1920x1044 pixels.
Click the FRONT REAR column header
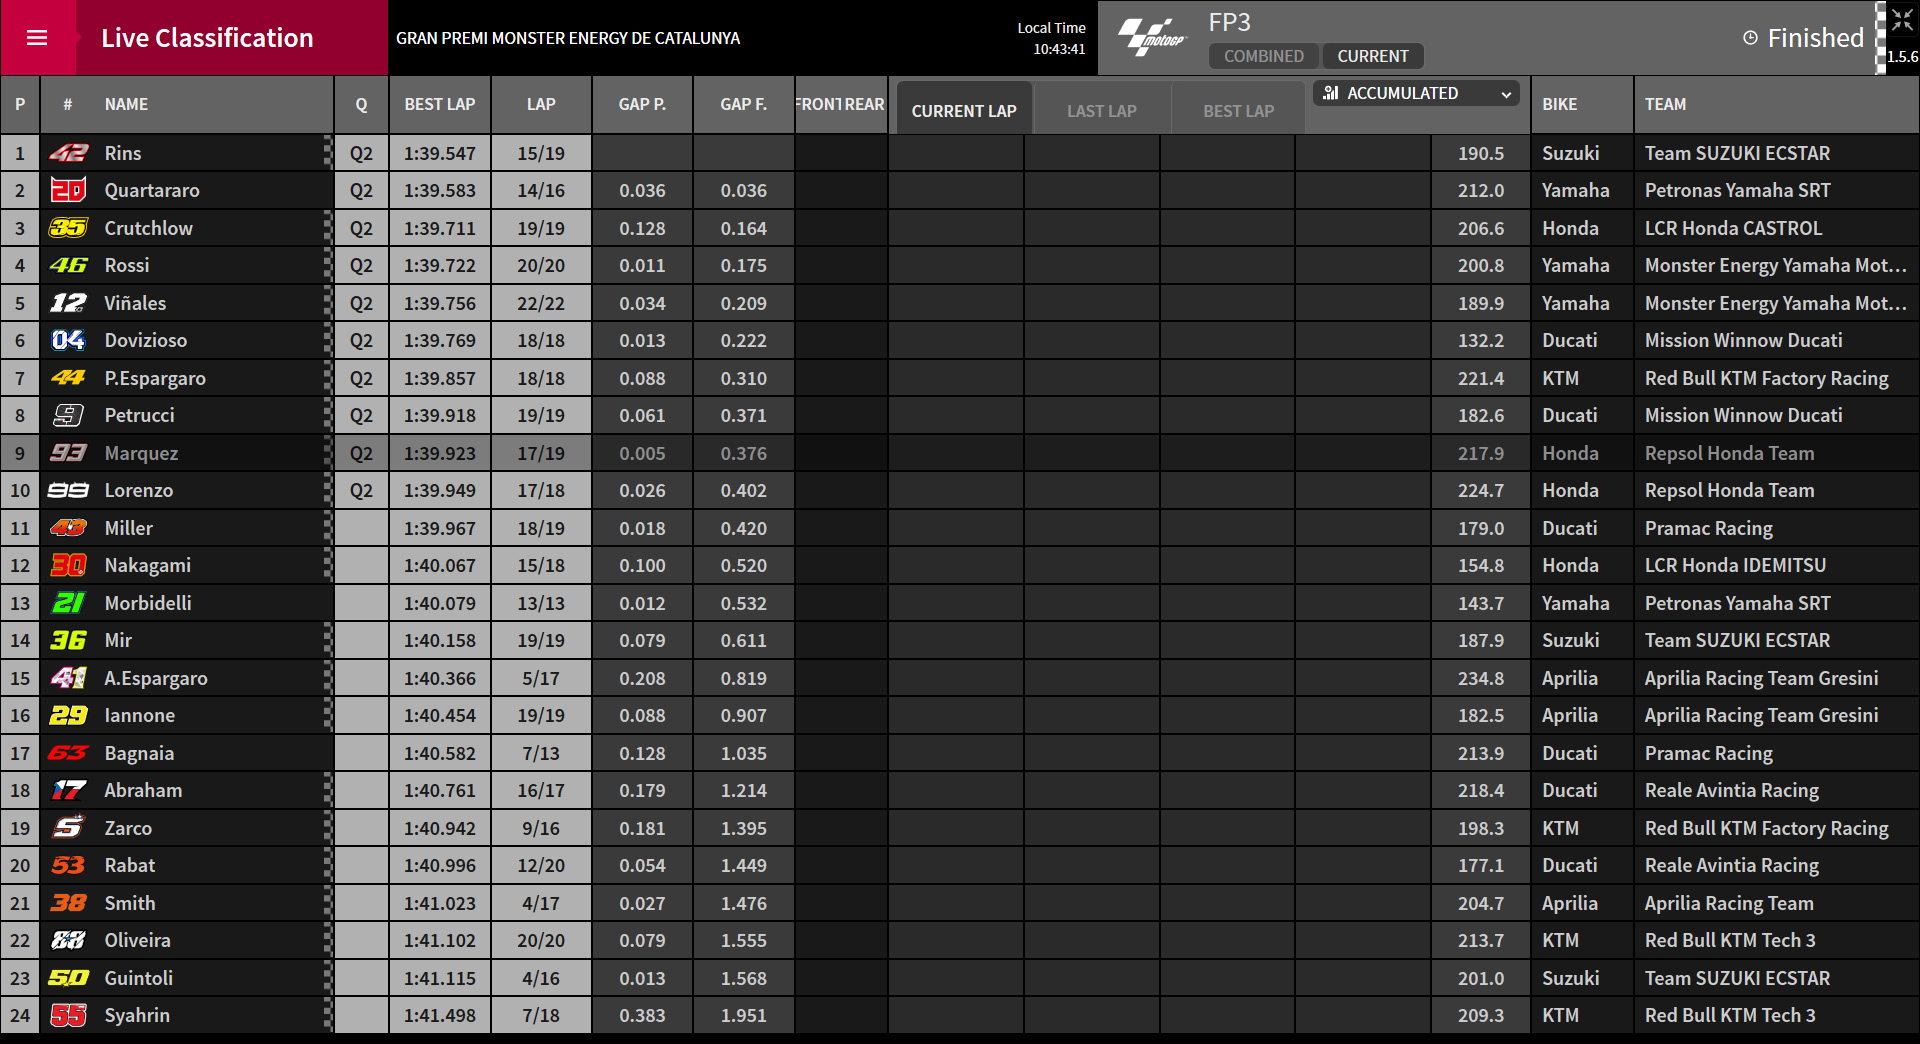840,104
